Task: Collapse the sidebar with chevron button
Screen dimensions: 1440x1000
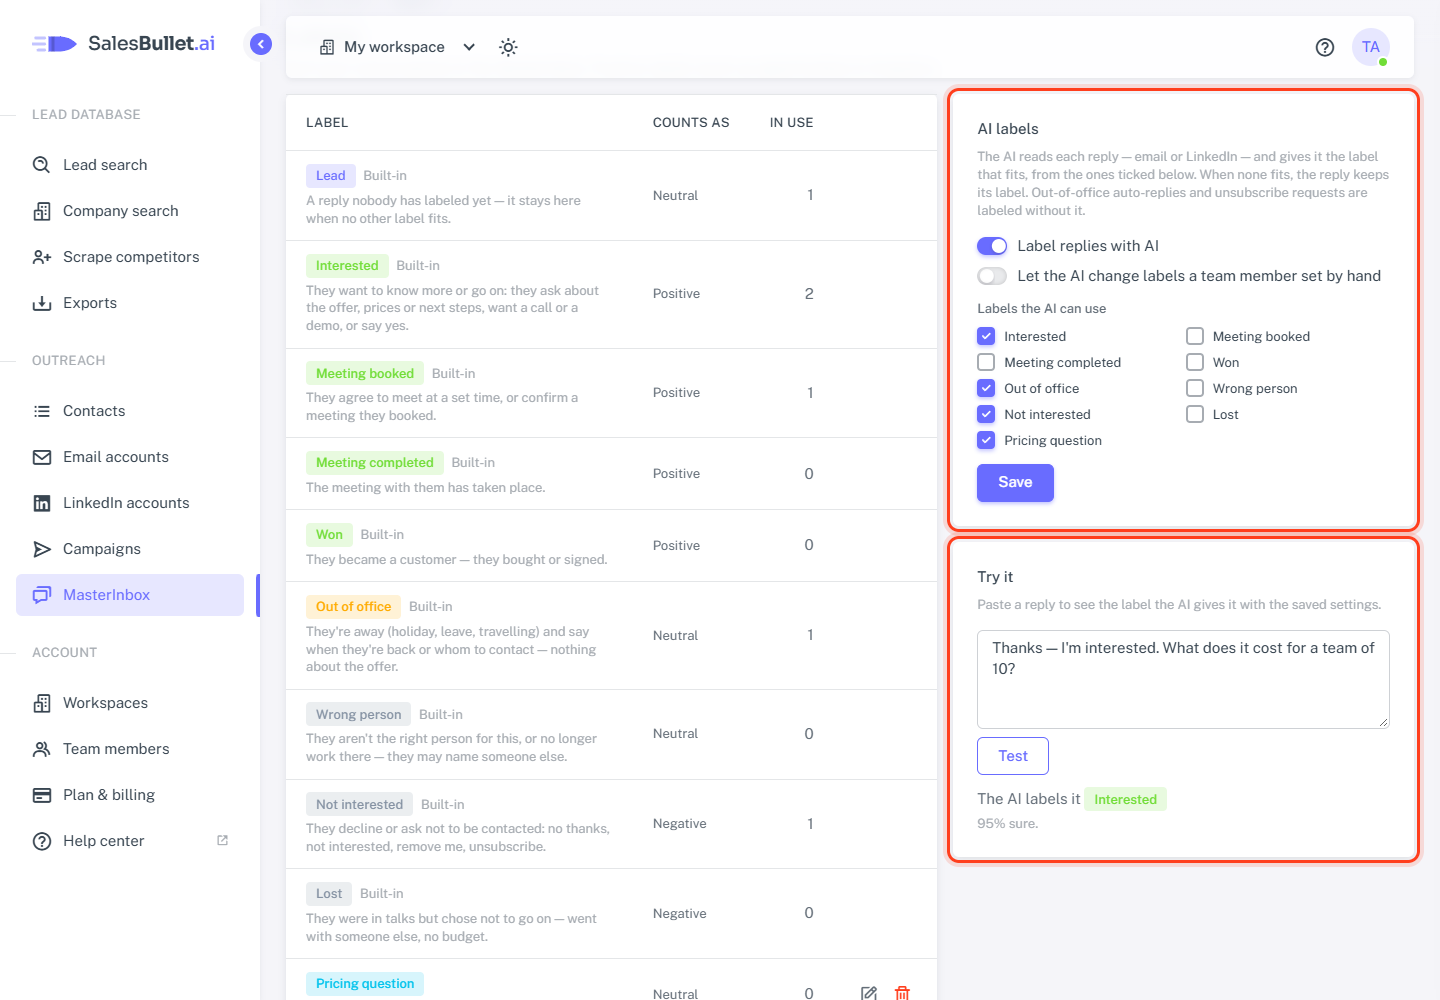Action: pyautogui.click(x=261, y=44)
